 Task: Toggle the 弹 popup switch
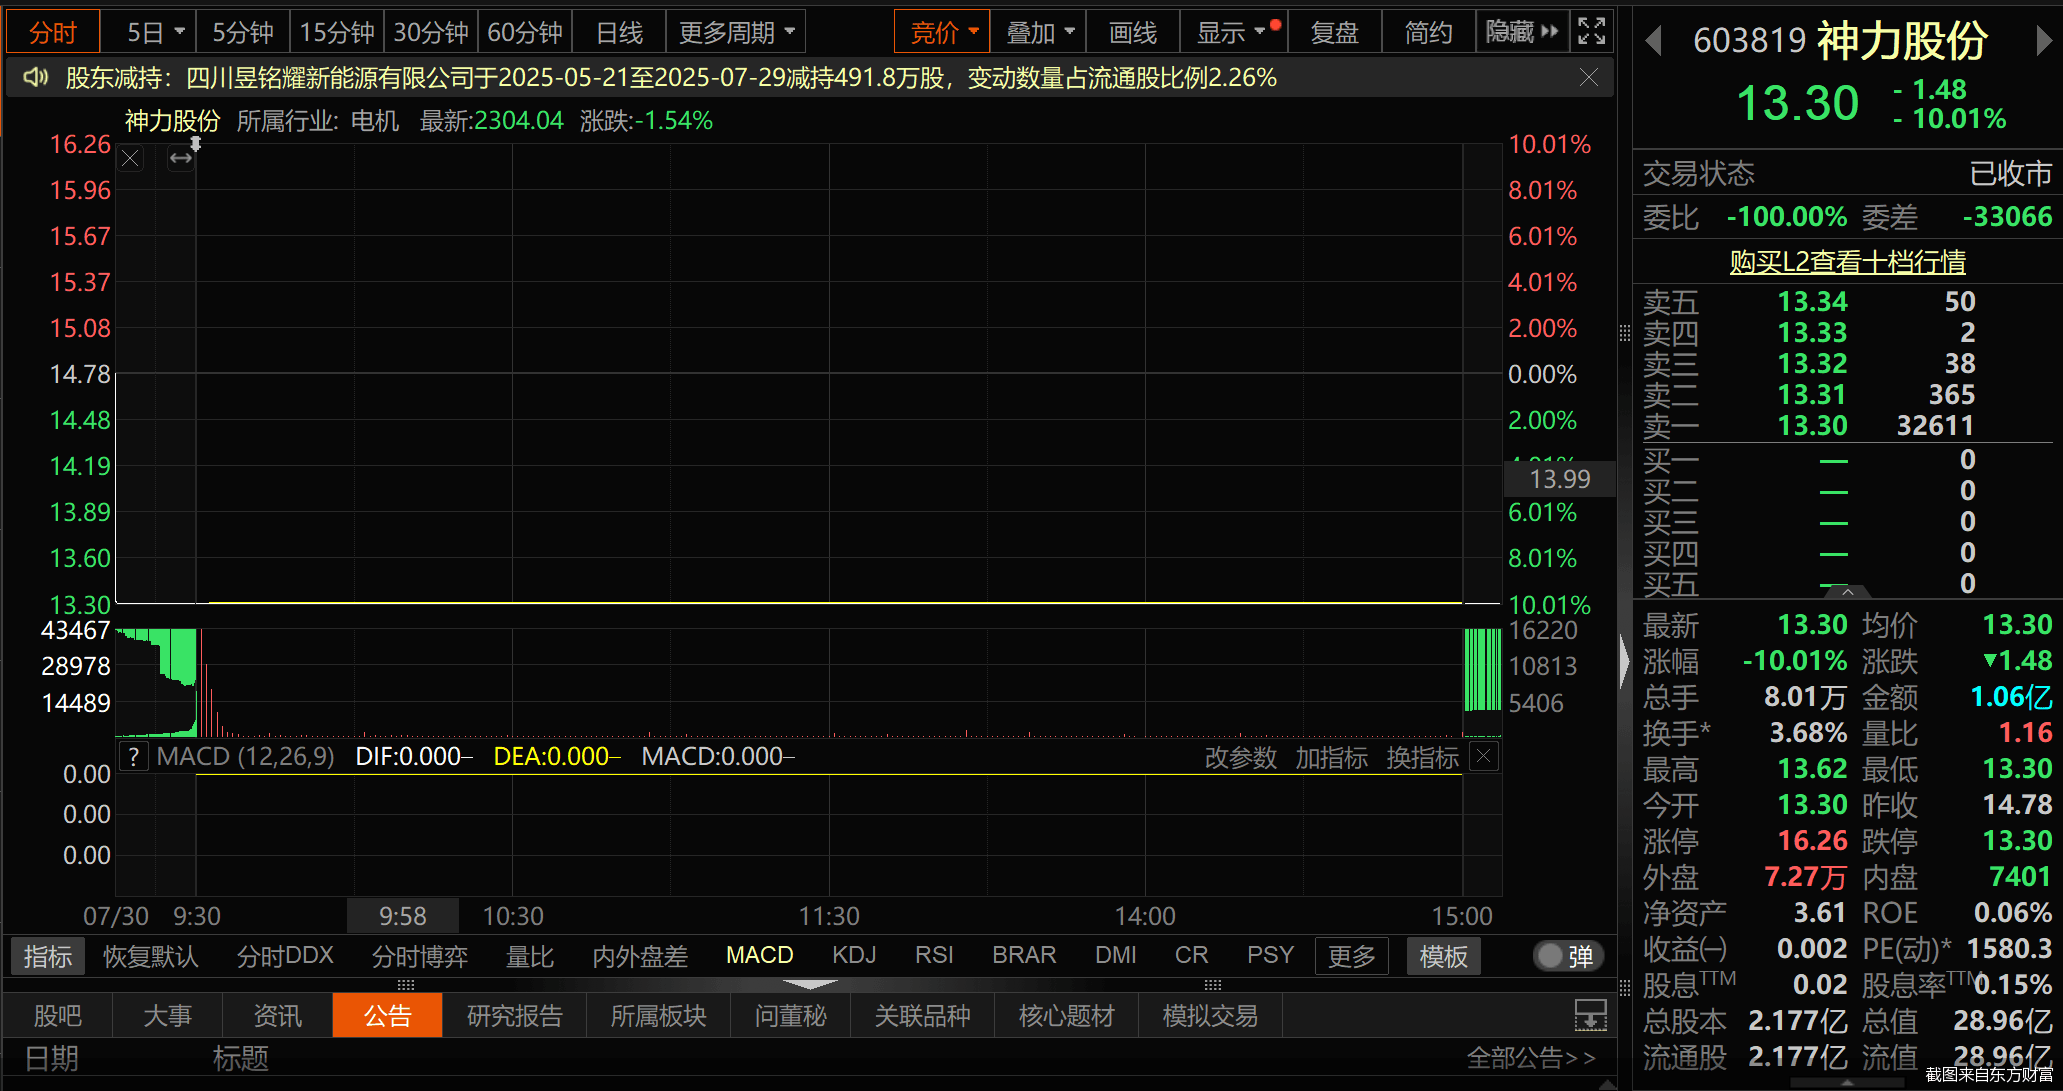point(1569,956)
